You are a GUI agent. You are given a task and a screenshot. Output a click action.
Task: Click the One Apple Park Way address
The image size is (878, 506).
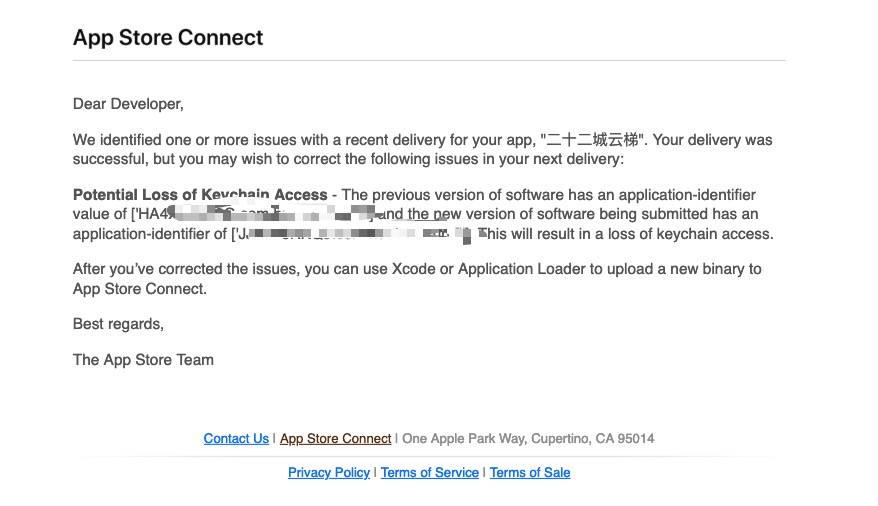coord(528,439)
